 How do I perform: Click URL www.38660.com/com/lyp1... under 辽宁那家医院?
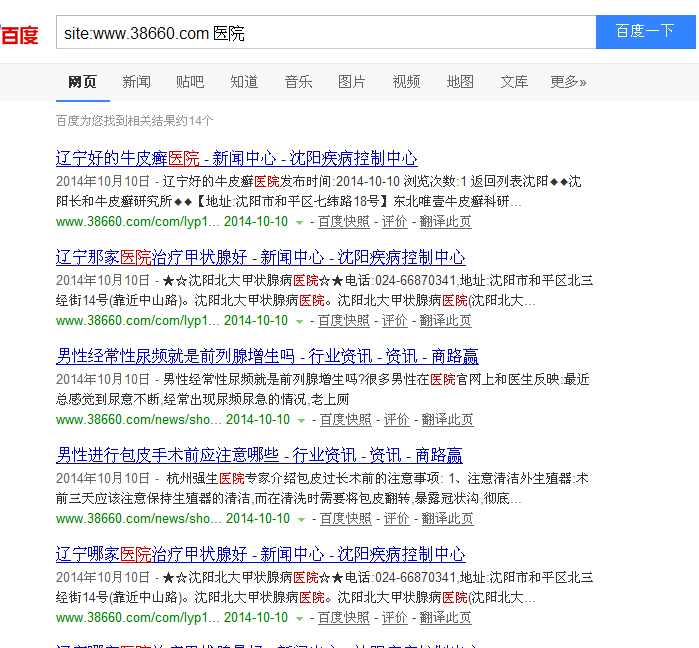tap(138, 320)
